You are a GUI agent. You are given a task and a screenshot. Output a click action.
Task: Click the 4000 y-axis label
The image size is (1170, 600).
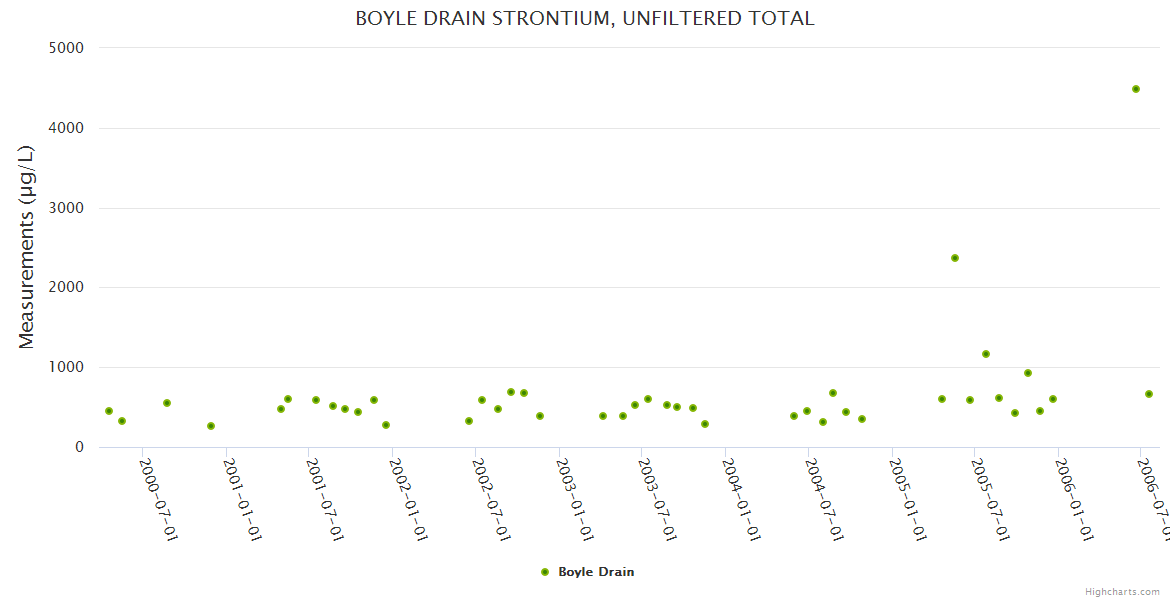click(x=66, y=128)
